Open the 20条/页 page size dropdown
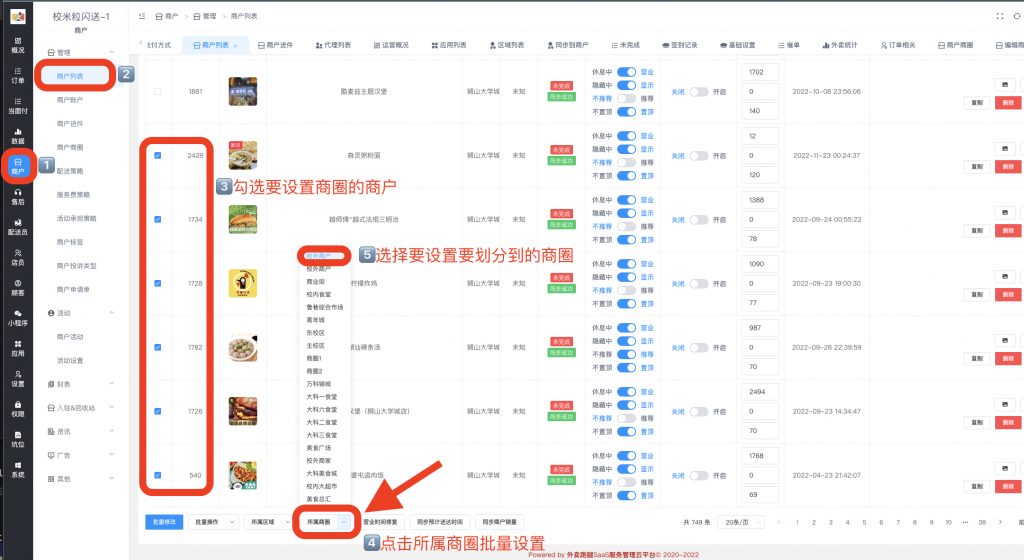Image resolution: width=1024 pixels, height=560 pixels. click(742, 522)
